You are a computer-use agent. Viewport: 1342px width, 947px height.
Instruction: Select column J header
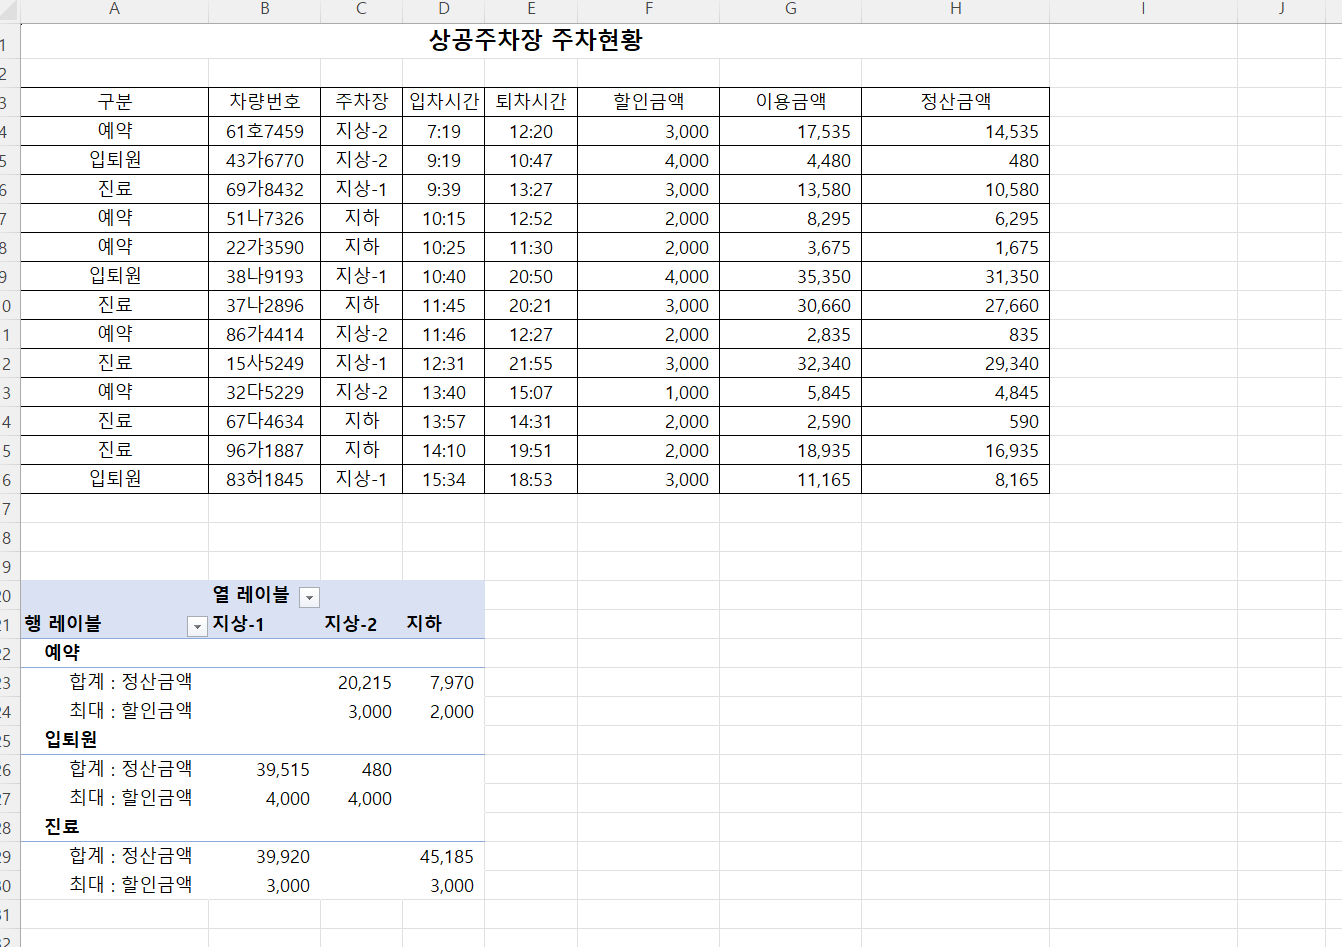tap(1281, 9)
